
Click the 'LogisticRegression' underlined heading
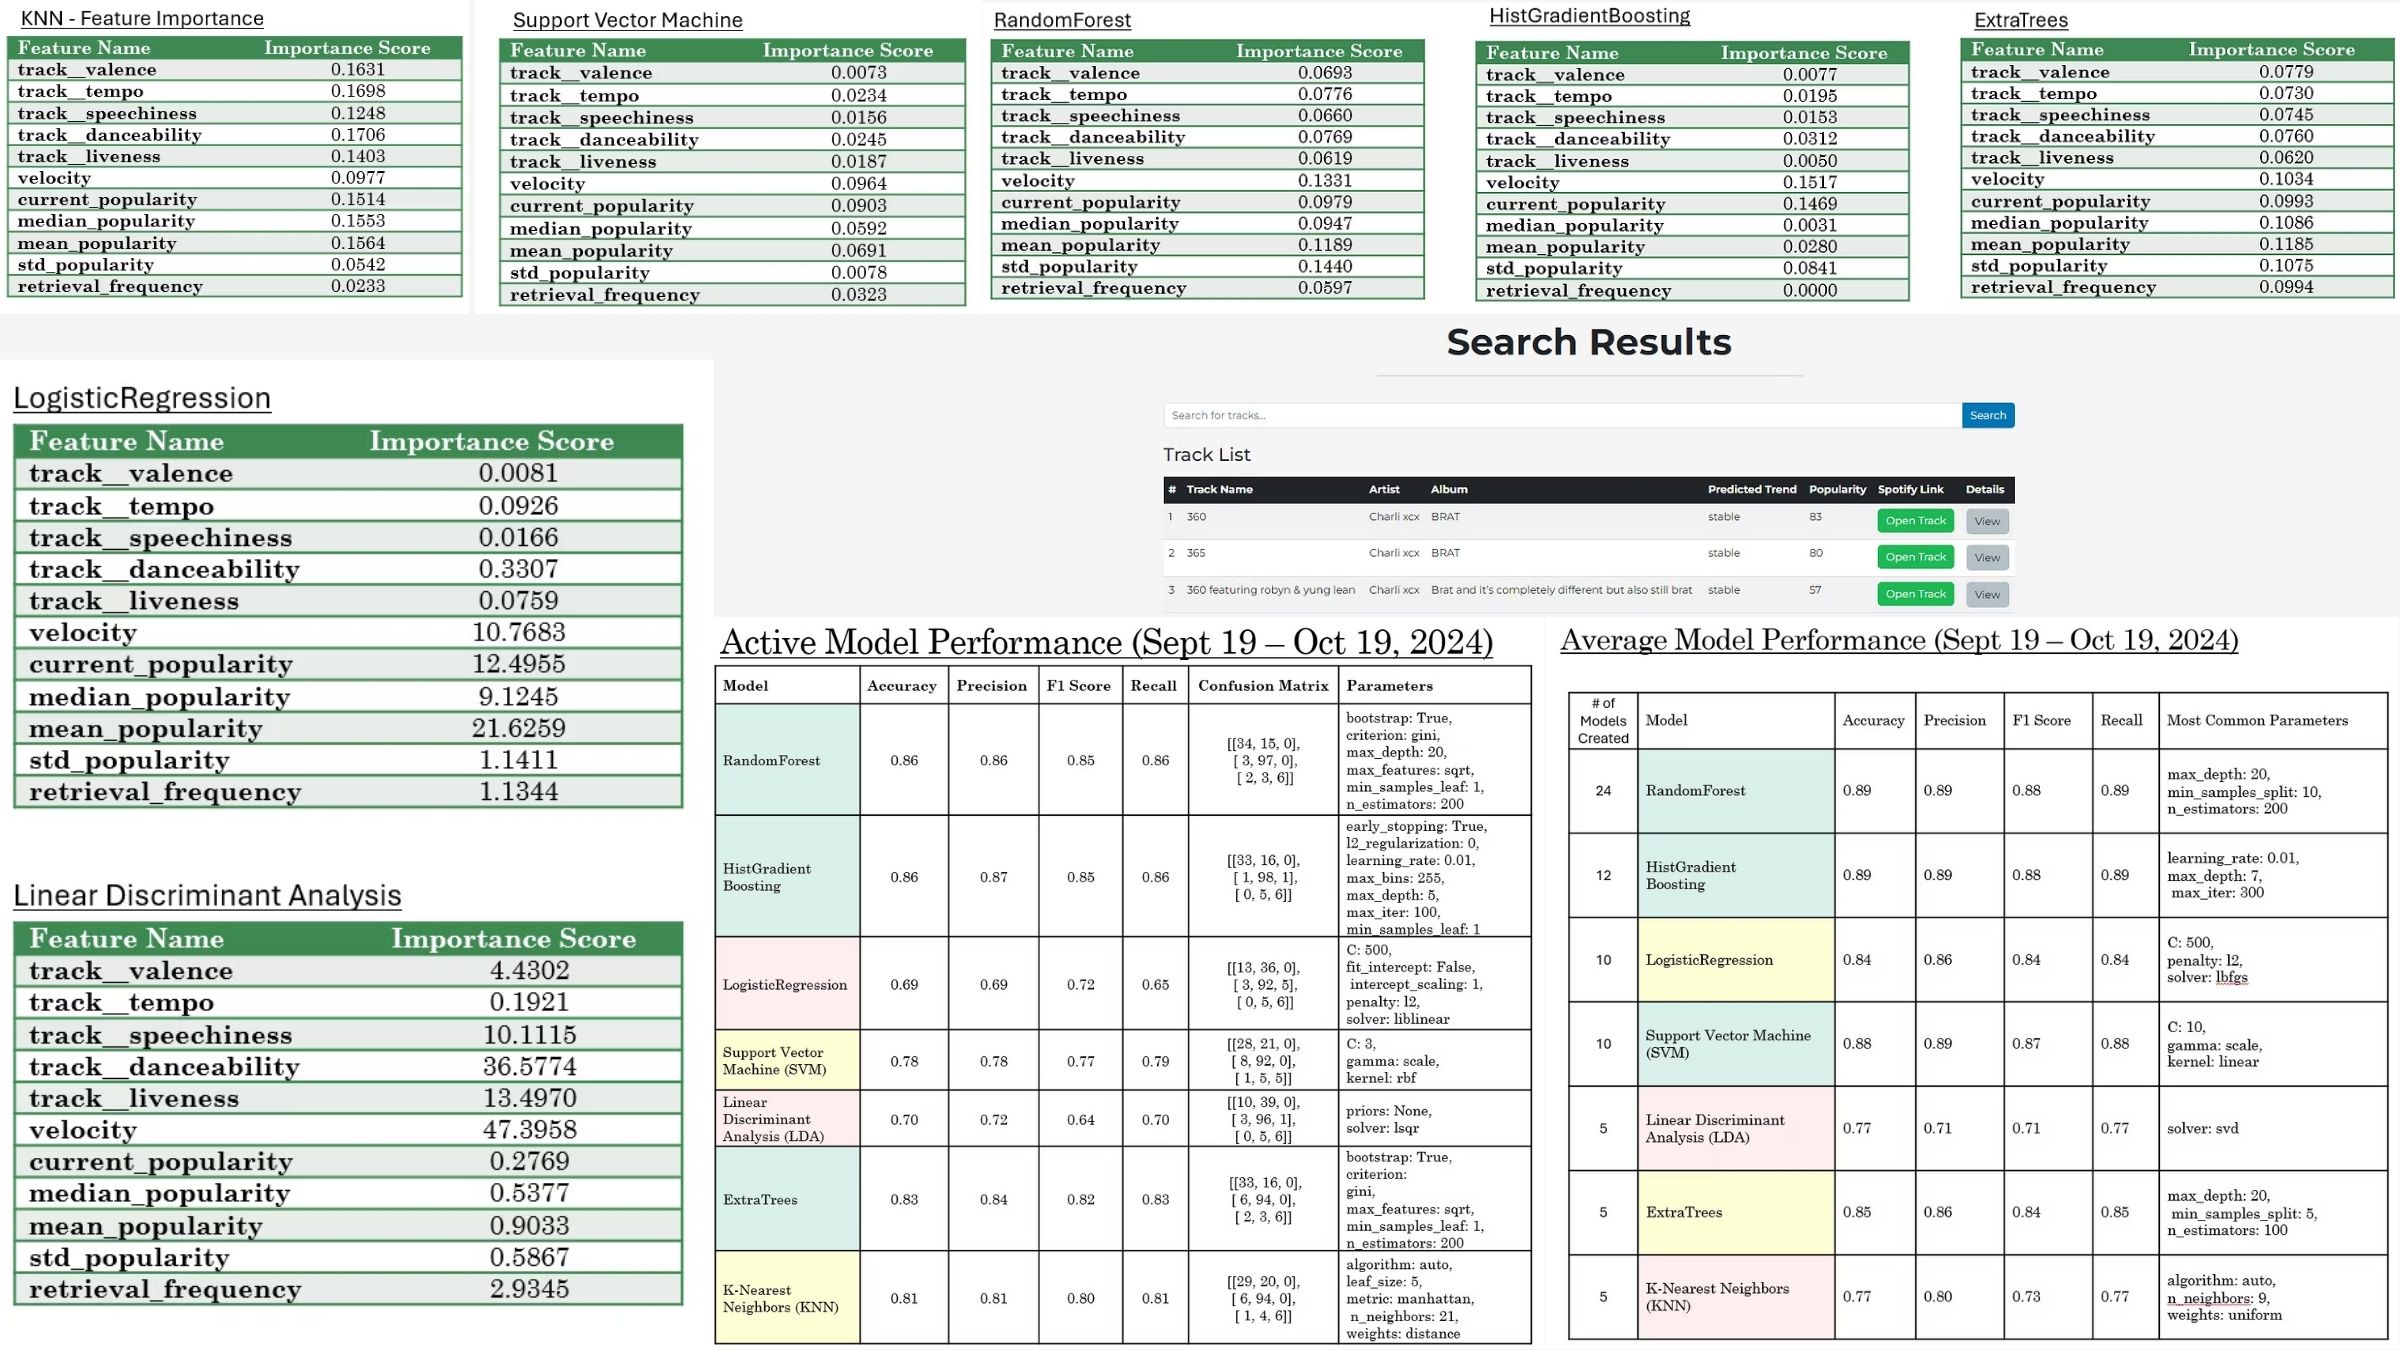[x=142, y=398]
